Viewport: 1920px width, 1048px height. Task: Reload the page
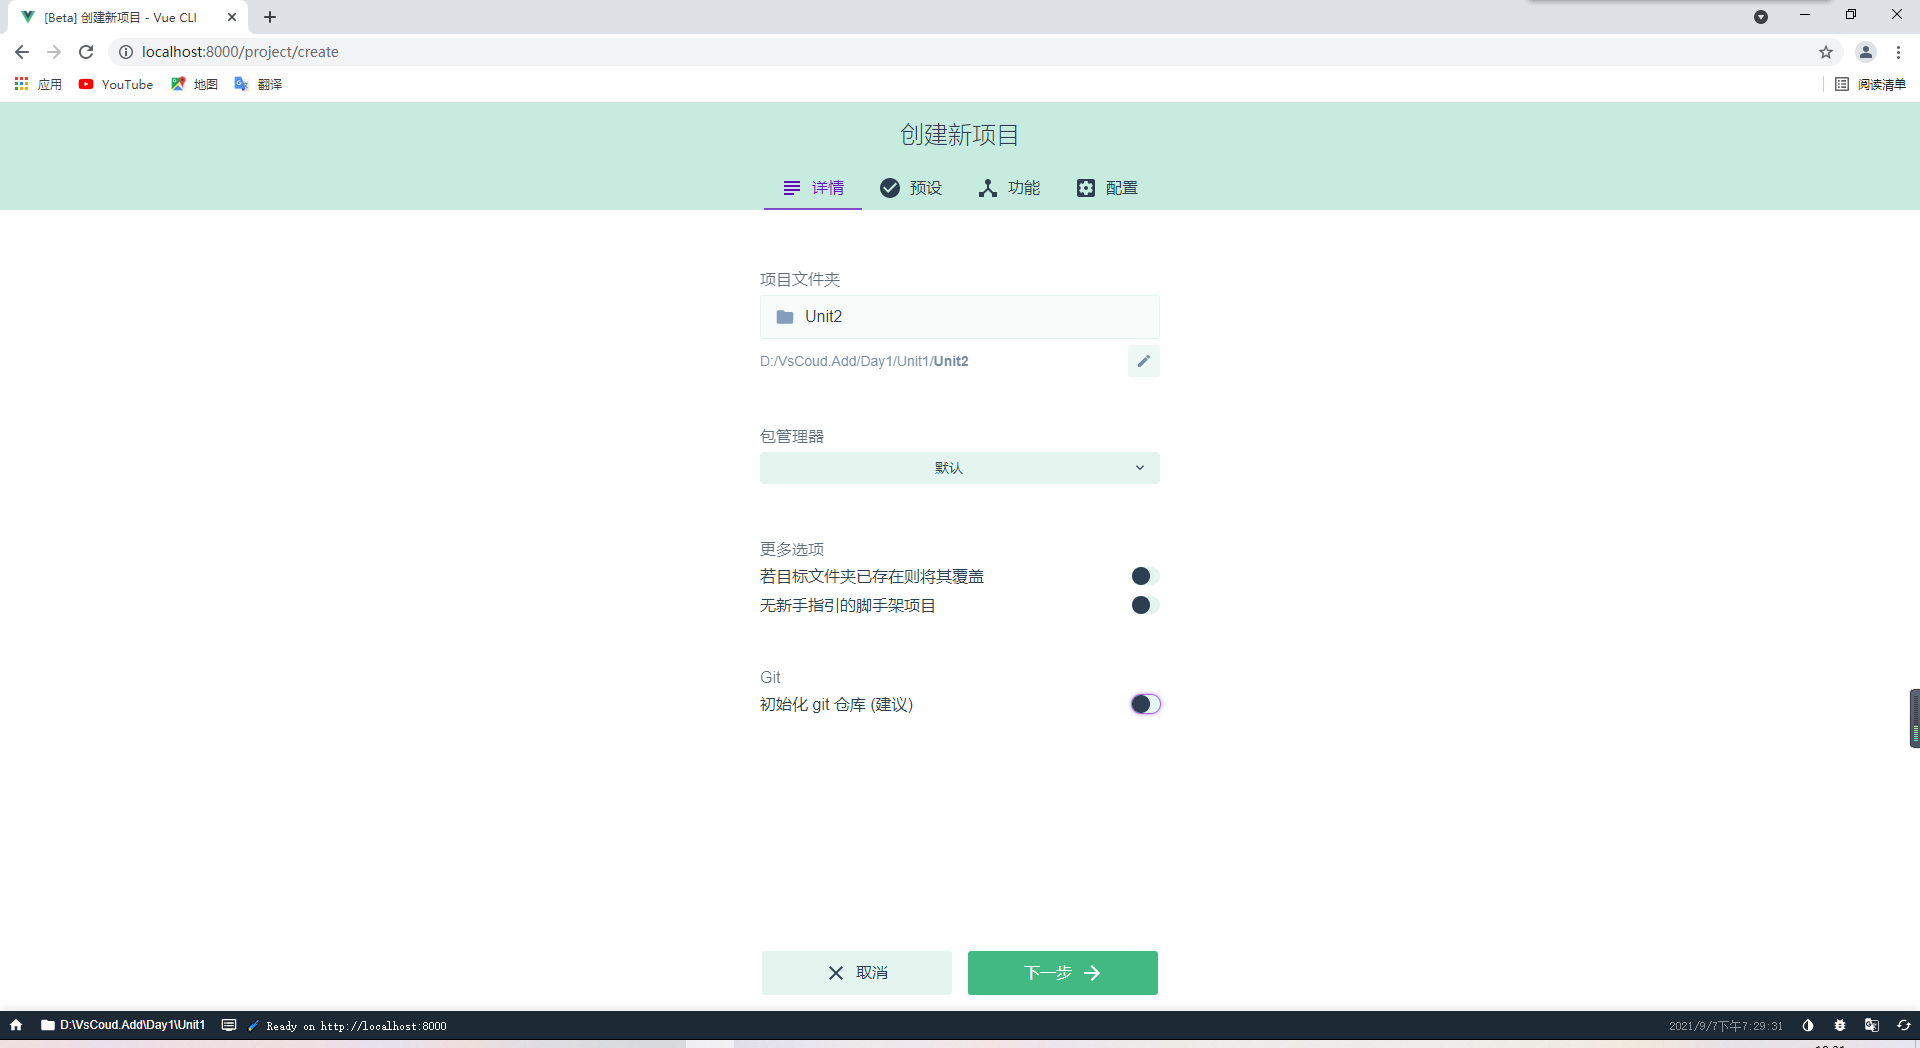click(x=86, y=52)
